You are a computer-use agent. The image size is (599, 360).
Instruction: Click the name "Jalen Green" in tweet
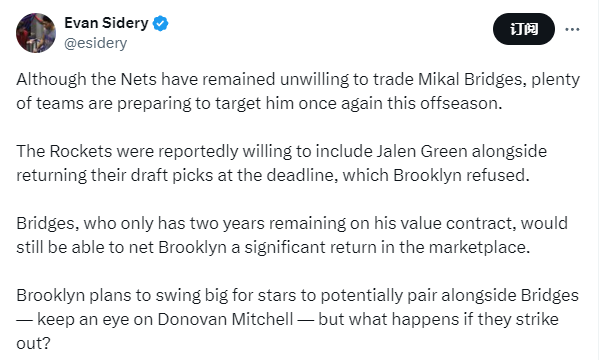(422, 151)
